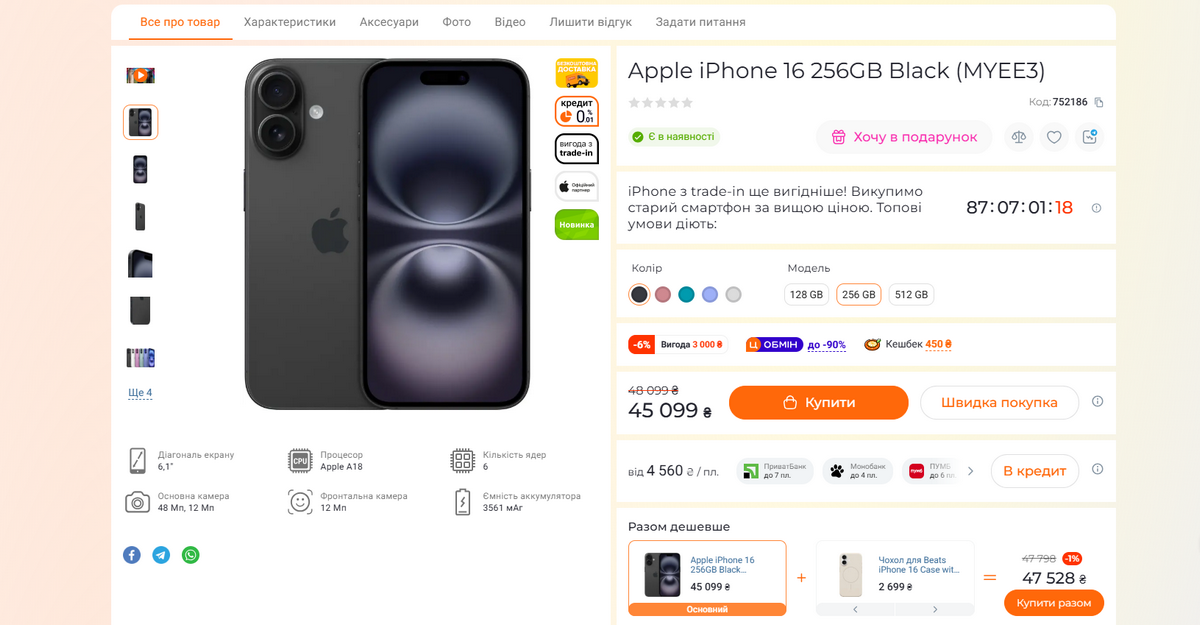Expand more bank installment options arrow
Screen dimensions: 1200x625
(x=970, y=471)
